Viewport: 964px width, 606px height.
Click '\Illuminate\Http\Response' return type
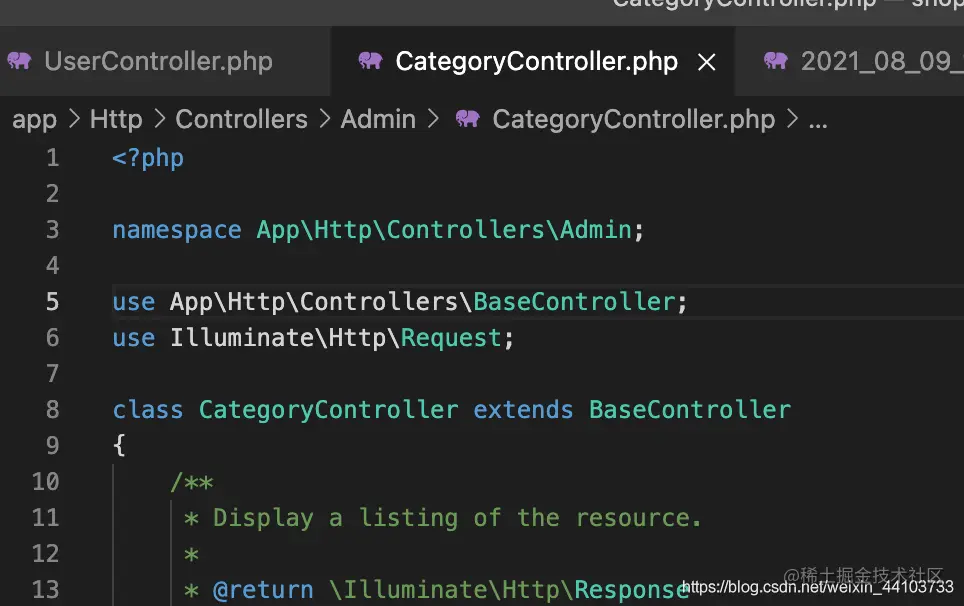coord(509,590)
